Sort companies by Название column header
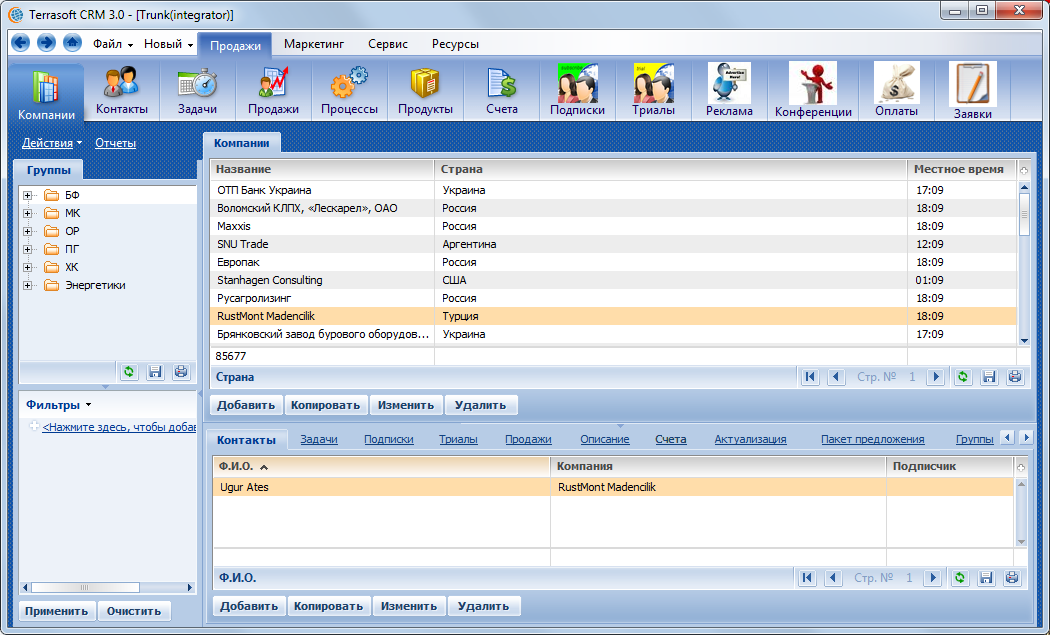This screenshot has height=635, width=1050. (322, 169)
